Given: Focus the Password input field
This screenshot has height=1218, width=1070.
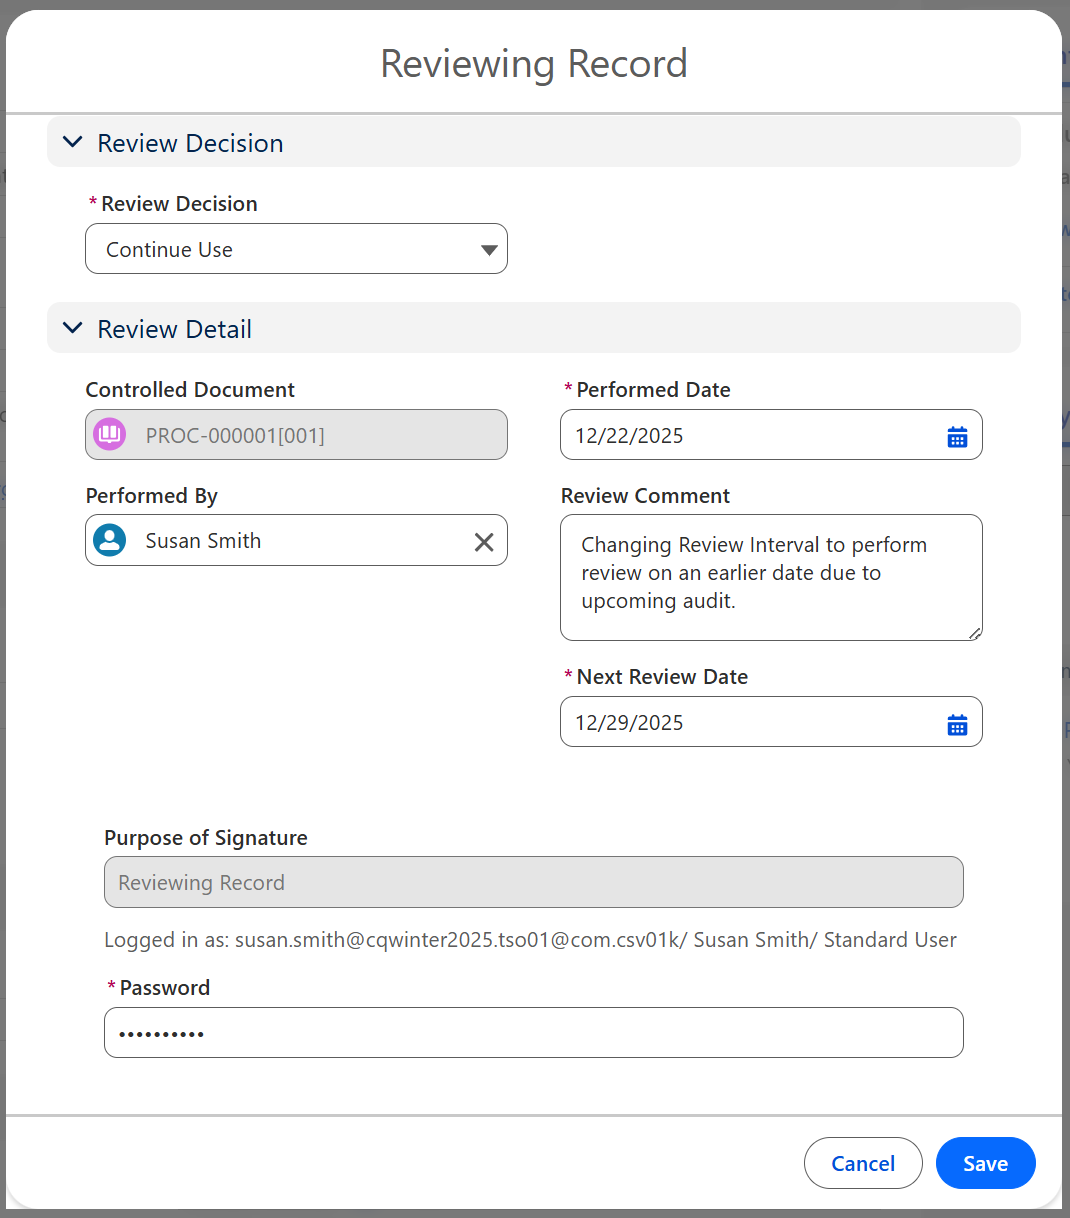Looking at the screenshot, I should point(533,1032).
